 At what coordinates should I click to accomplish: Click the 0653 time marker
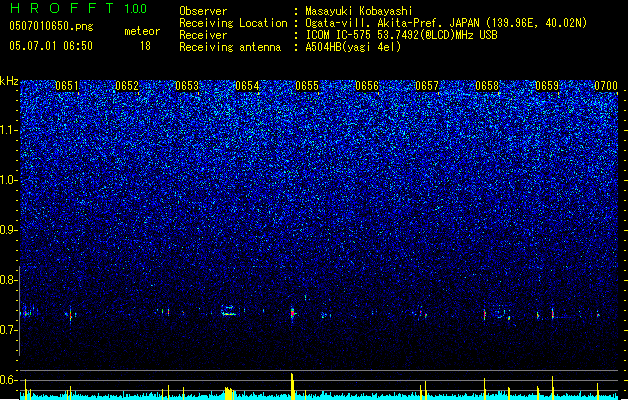187,86
